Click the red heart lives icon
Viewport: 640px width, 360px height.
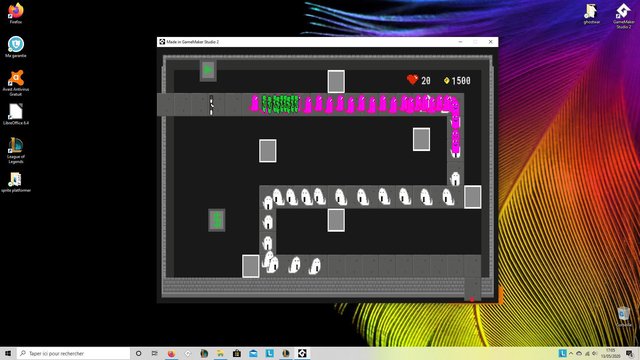[x=412, y=80]
